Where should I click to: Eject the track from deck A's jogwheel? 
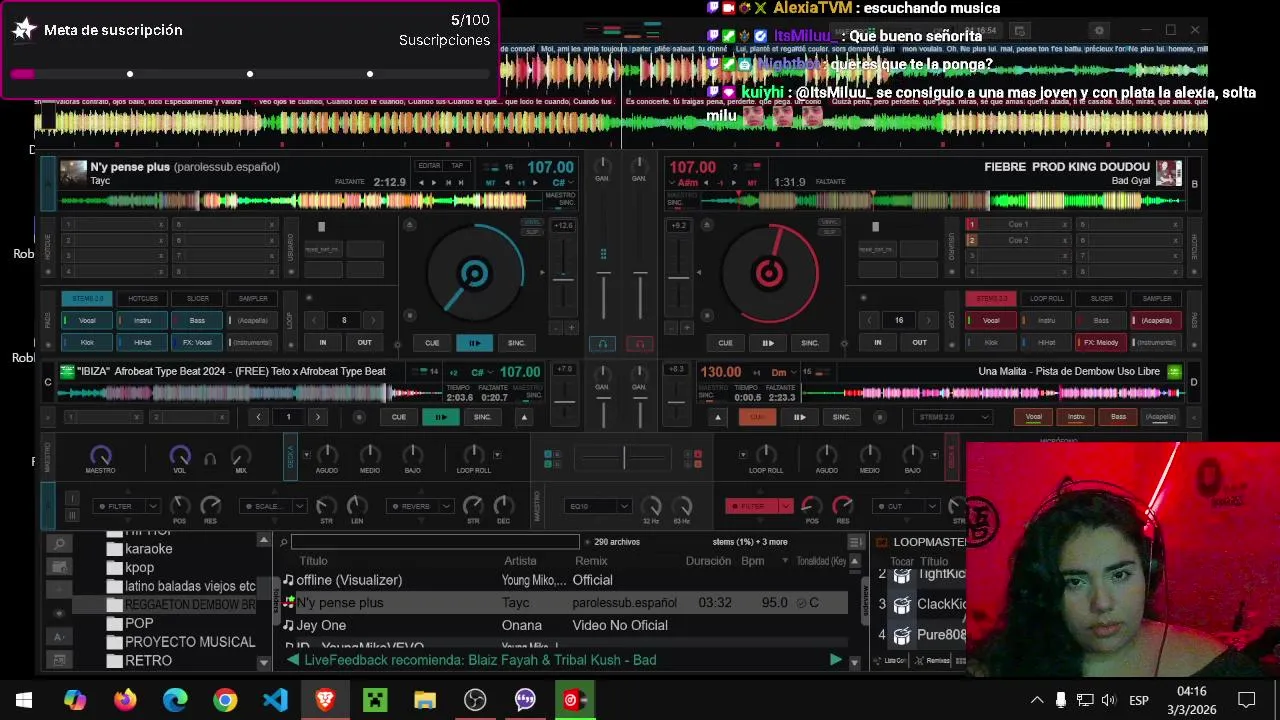[x=409, y=225]
